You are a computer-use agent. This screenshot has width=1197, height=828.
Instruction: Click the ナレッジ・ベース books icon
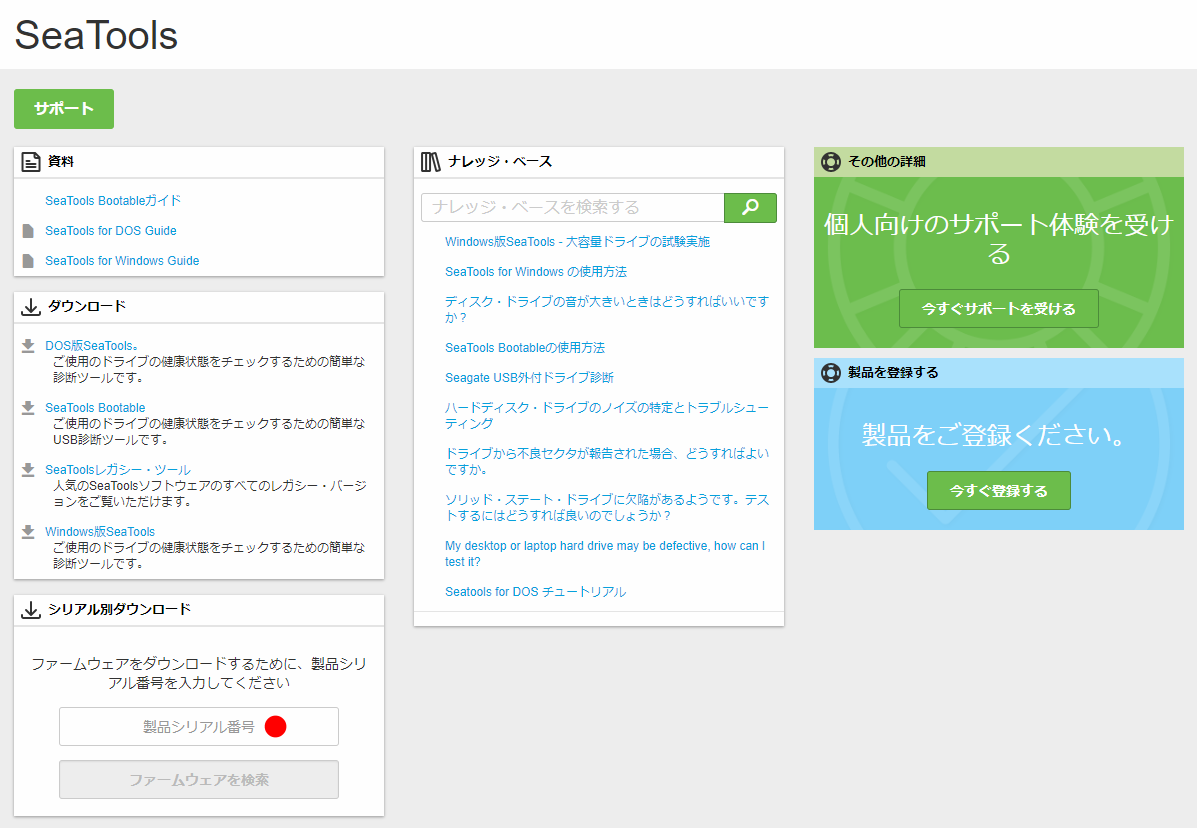[x=431, y=162]
